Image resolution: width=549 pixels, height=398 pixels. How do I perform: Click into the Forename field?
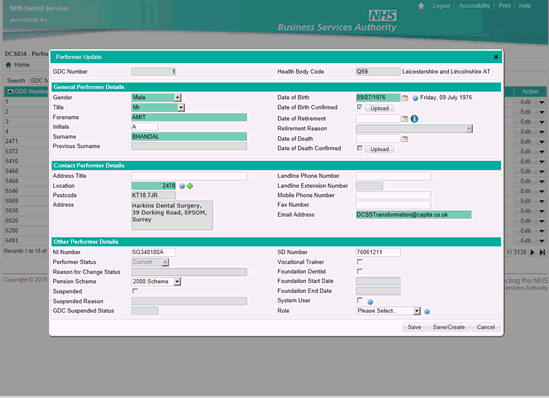[189, 117]
